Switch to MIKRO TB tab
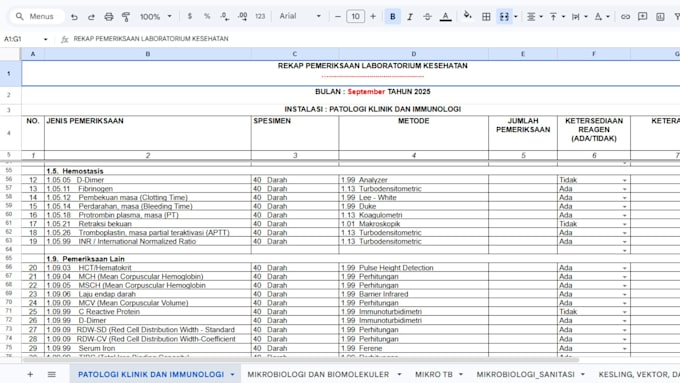The height and width of the screenshot is (383, 680). pyautogui.click(x=434, y=374)
